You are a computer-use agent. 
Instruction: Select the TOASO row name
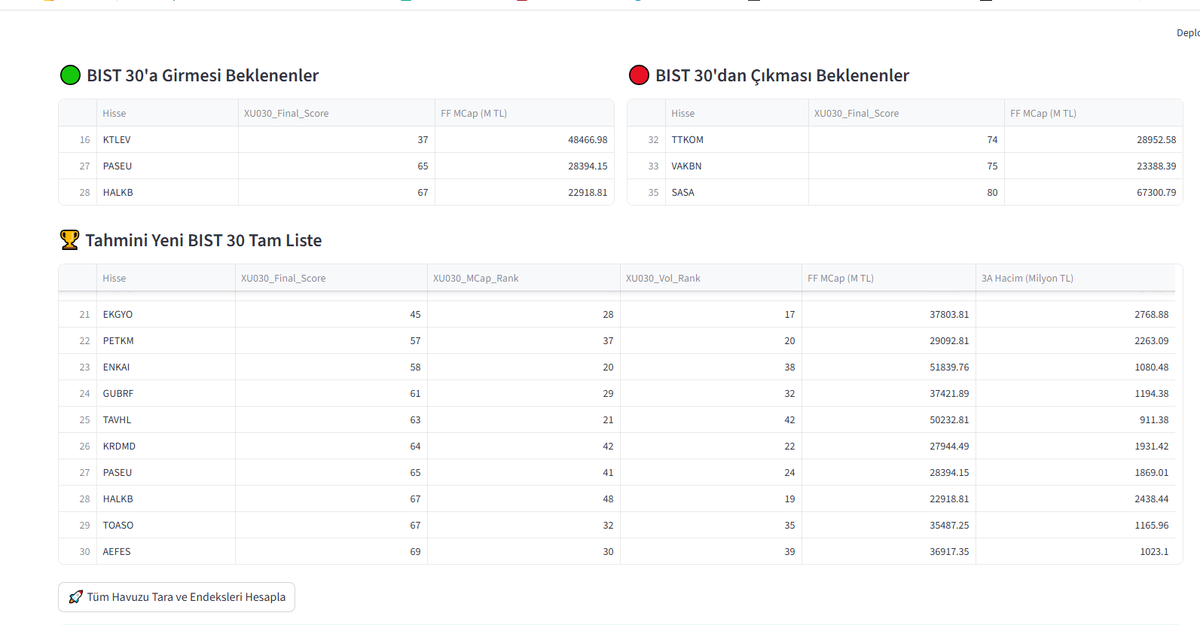click(166, 525)
